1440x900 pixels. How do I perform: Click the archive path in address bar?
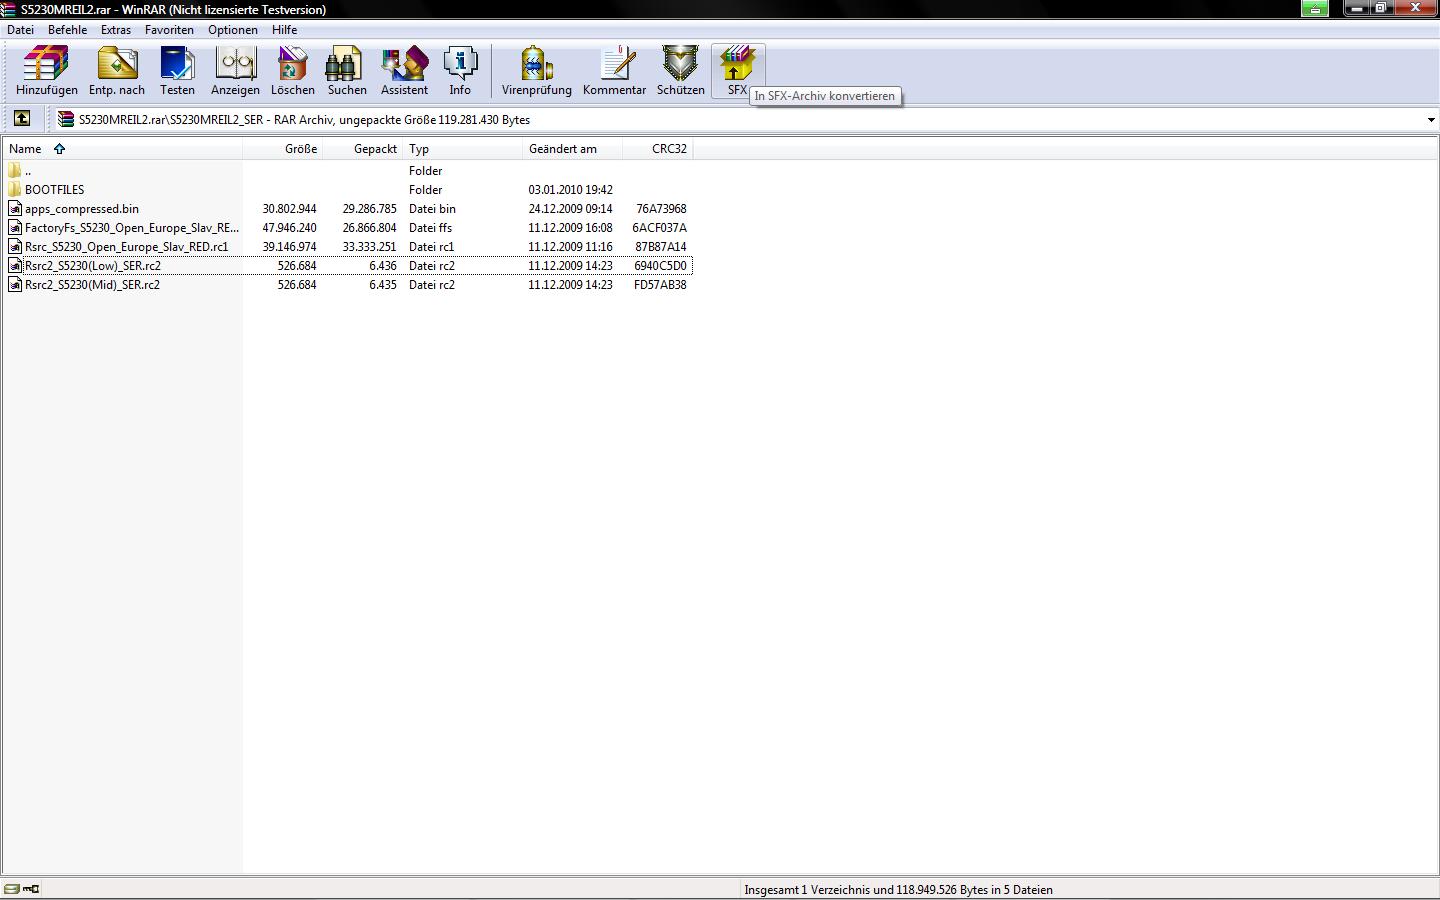[x=304, y=120]
